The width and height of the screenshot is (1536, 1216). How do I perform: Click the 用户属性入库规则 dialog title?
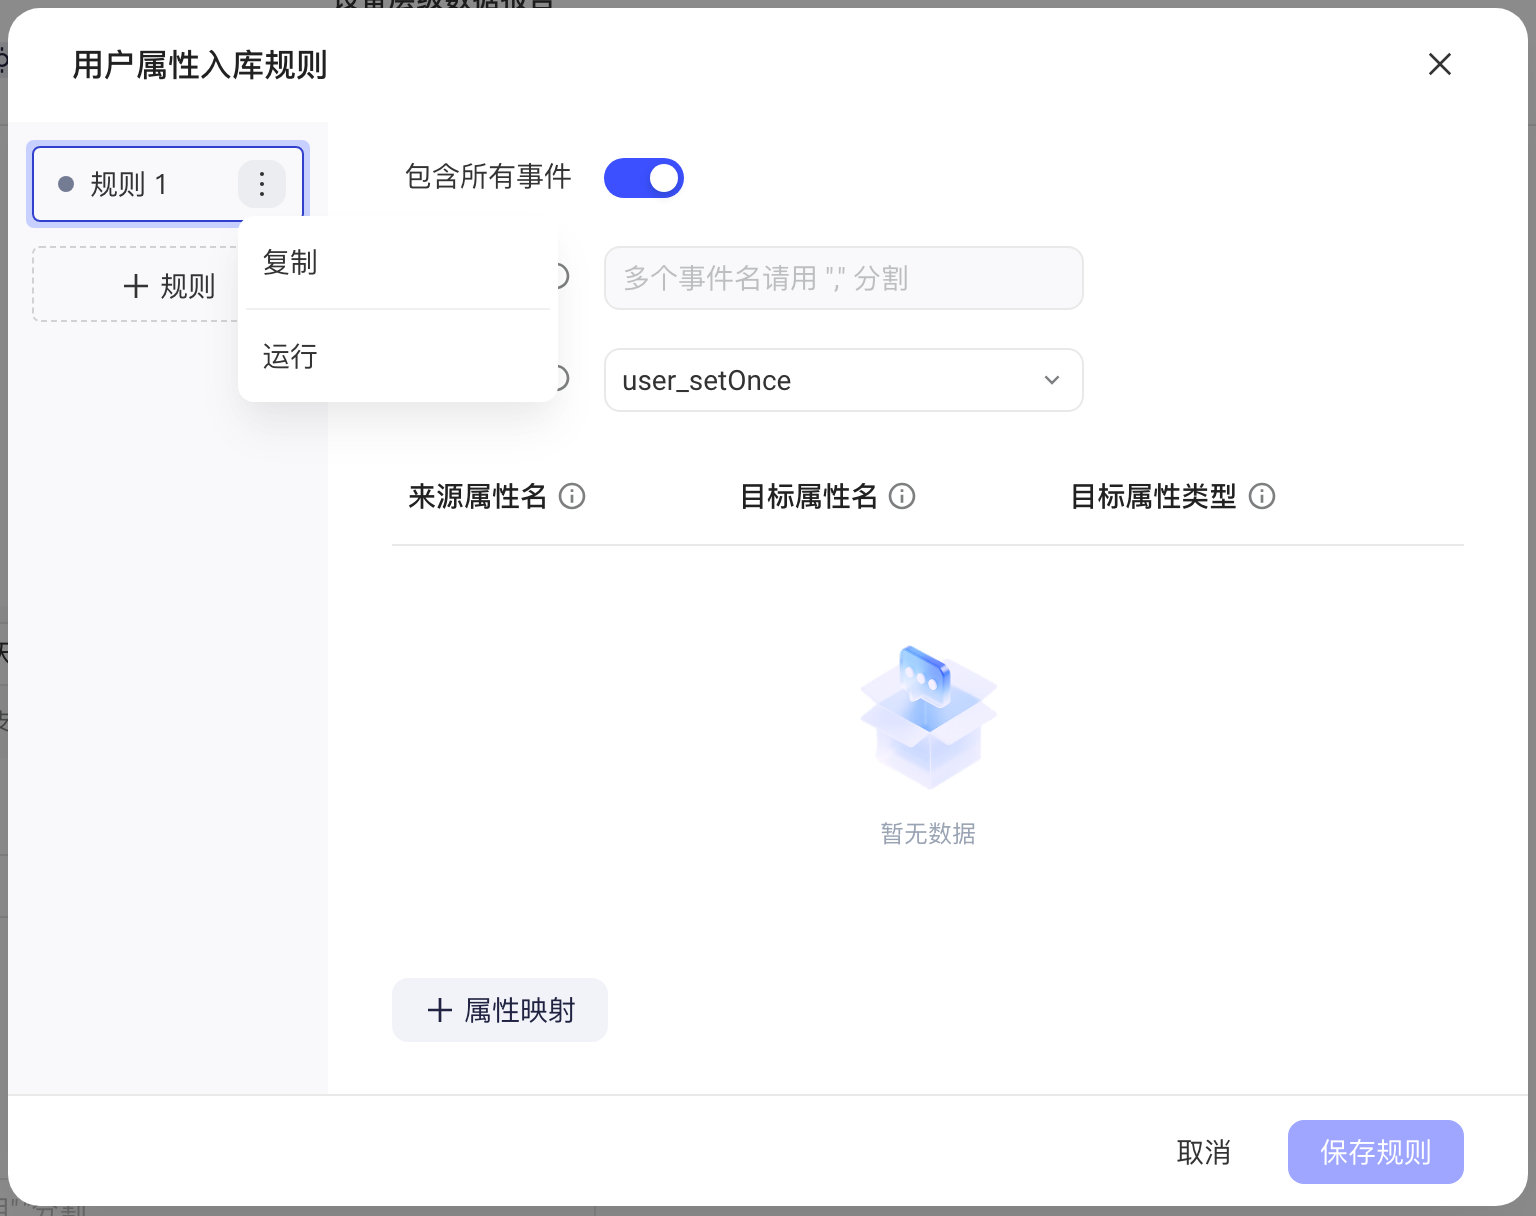tap(200, 65)
